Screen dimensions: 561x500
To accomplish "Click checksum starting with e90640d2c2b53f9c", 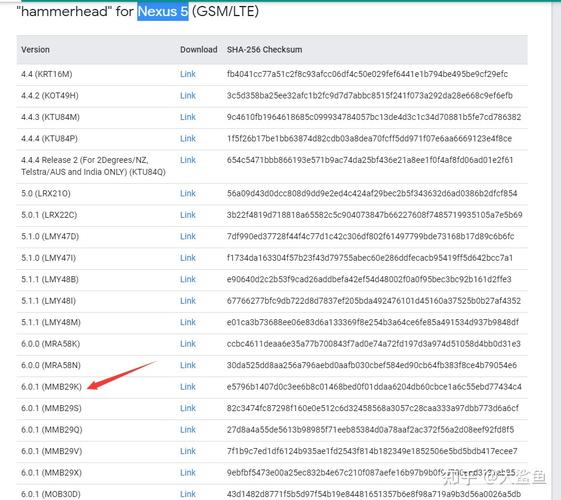I will coord(369,279).
